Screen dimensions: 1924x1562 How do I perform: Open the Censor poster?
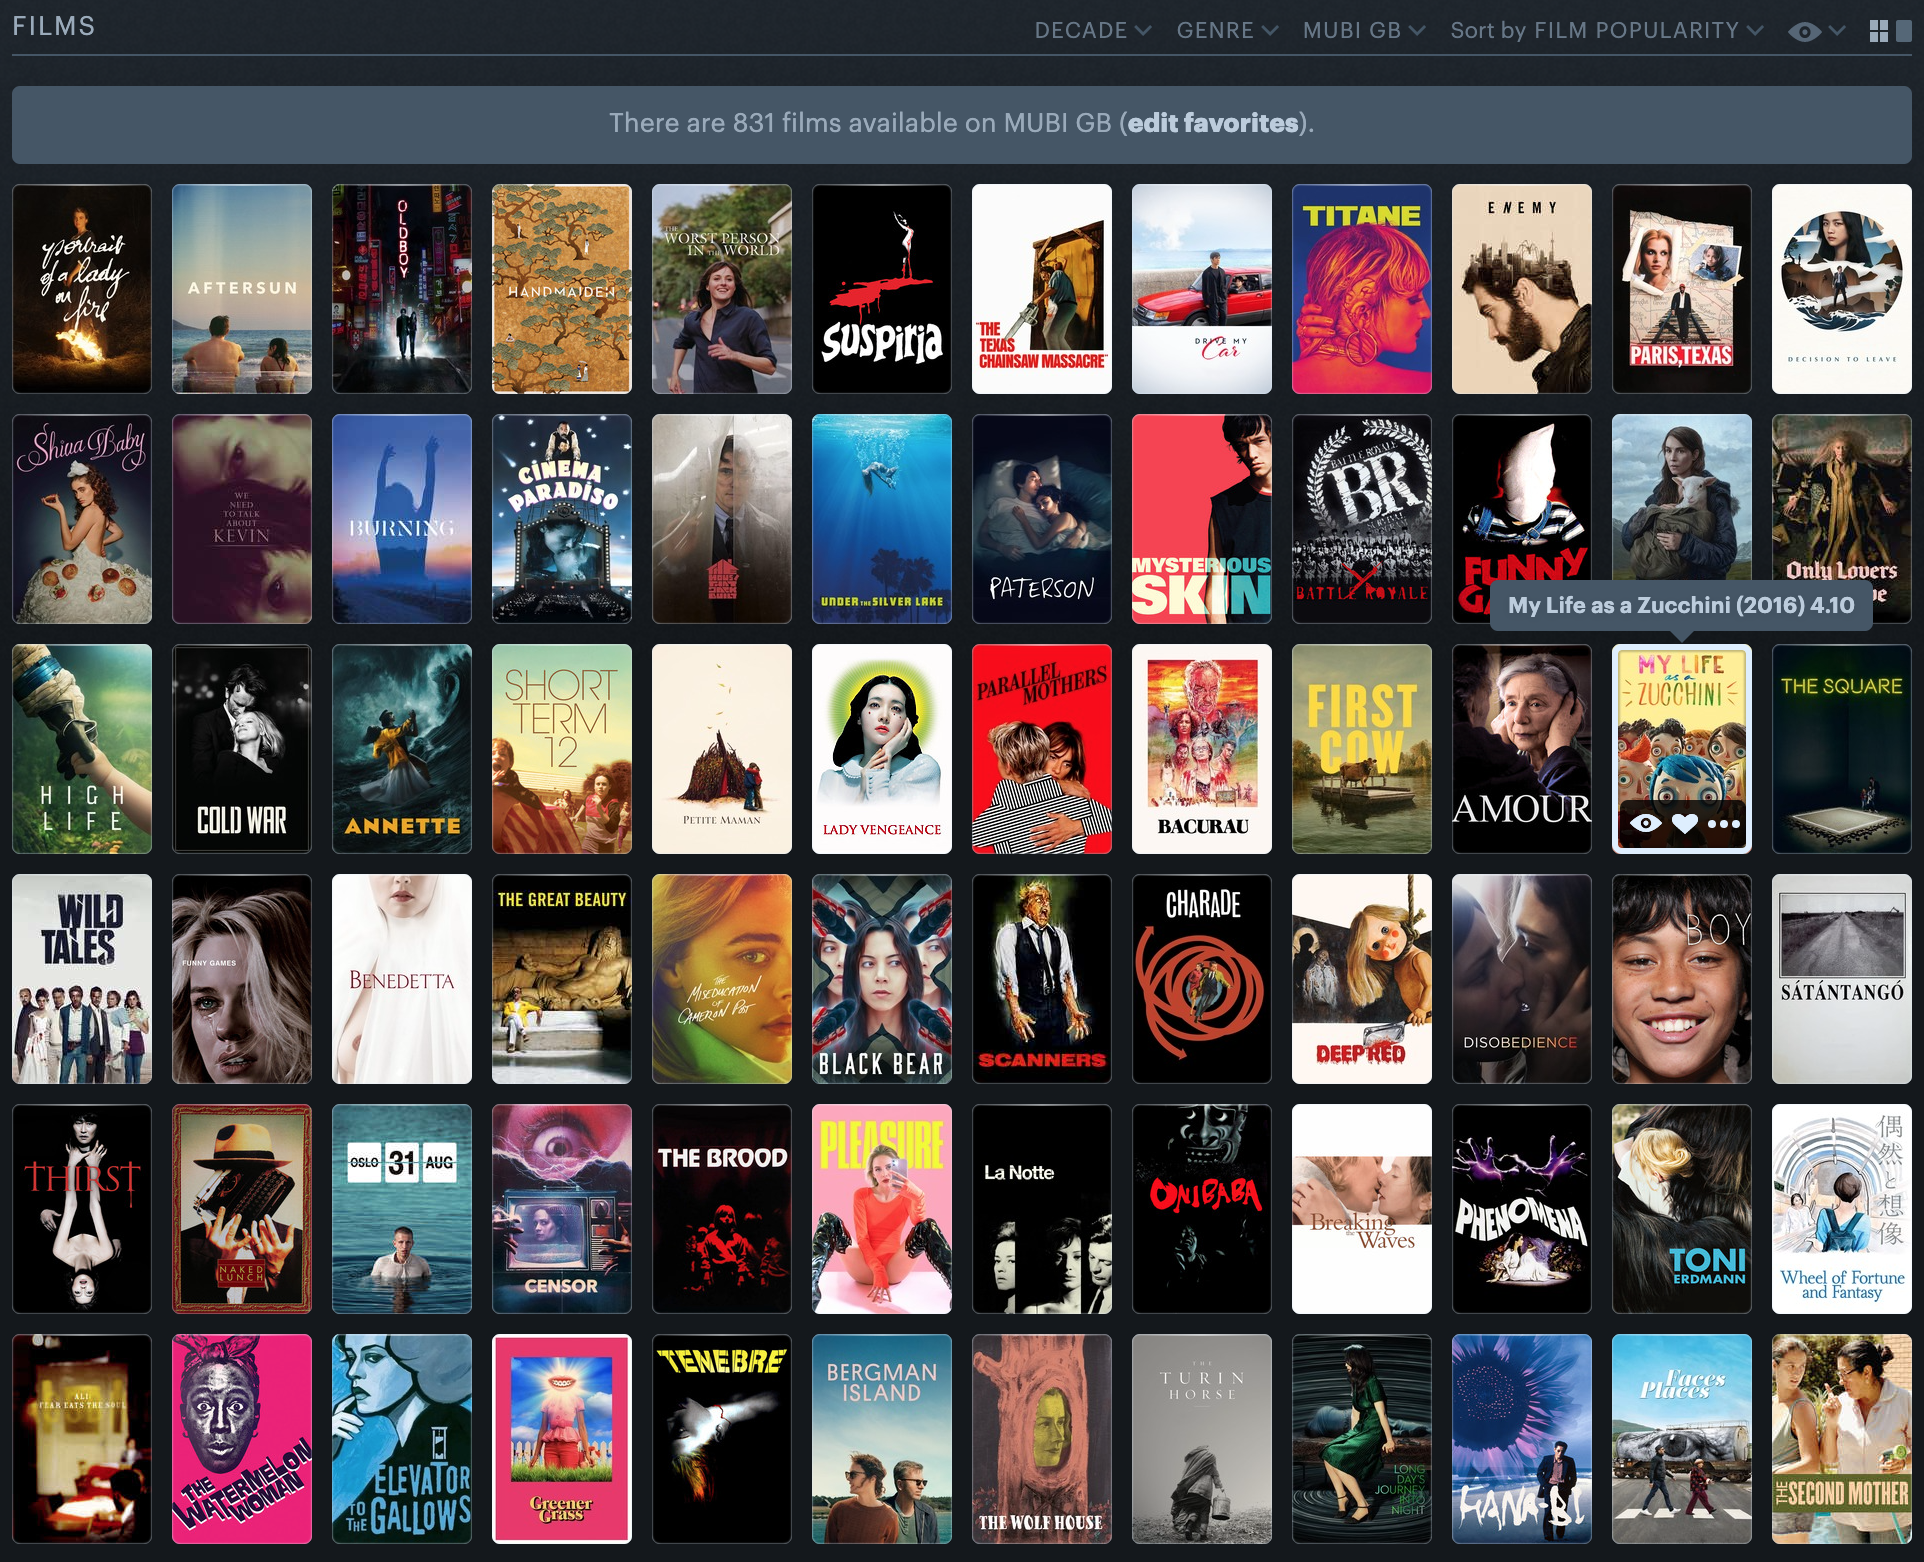[x=562, y=1209]
